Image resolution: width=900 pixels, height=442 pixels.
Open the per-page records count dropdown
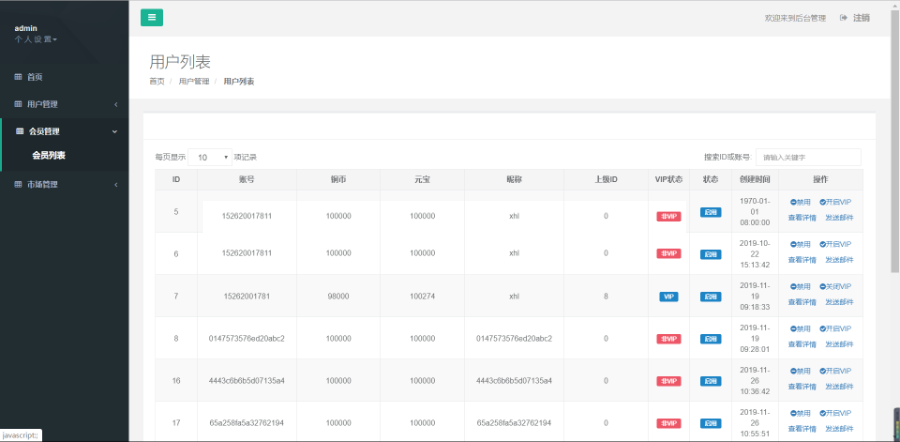[x=211, y=157]
